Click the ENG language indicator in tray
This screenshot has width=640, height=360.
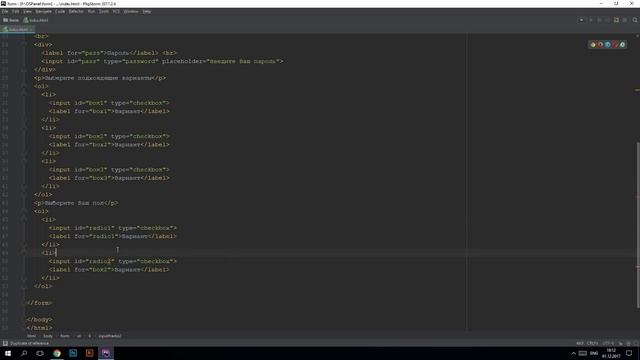click(x=594, y=353)
